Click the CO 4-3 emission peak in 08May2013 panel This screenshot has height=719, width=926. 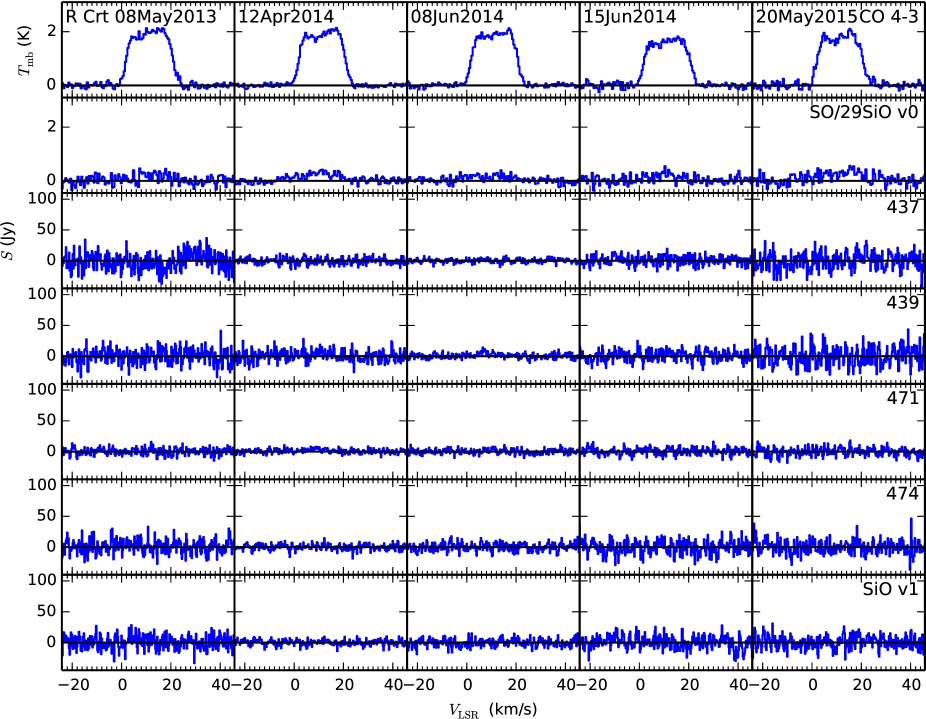[x=149, y=57]
